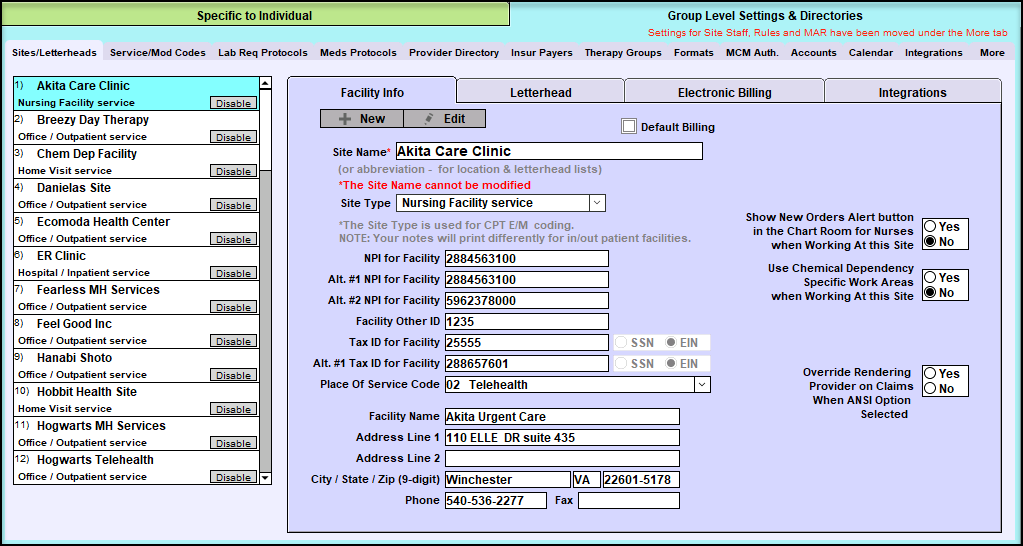The height and width of the screenshot is (546, 1023).
Task: Click the New button with plus icon
Action: pyautogui.click(x=361, y=118)
